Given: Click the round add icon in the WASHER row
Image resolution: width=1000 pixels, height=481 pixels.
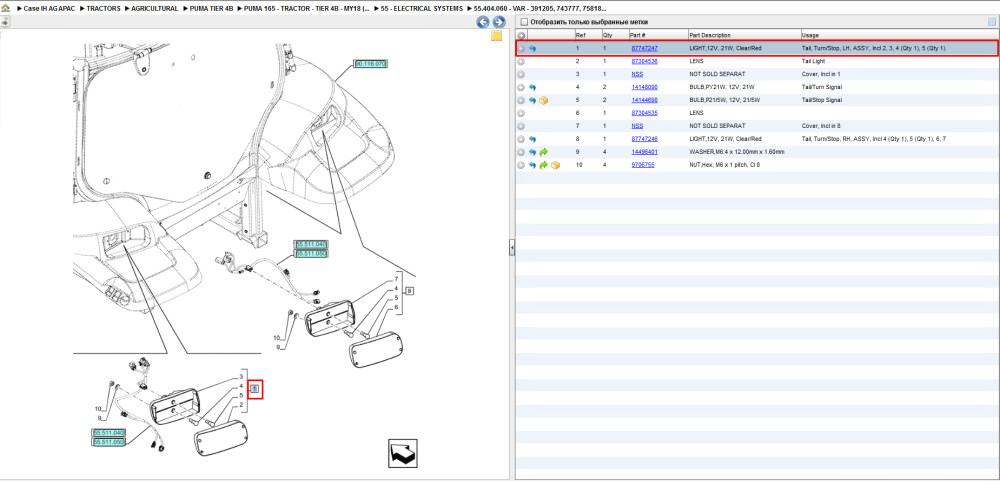Looking at the screenshot, I should (521, 152).
